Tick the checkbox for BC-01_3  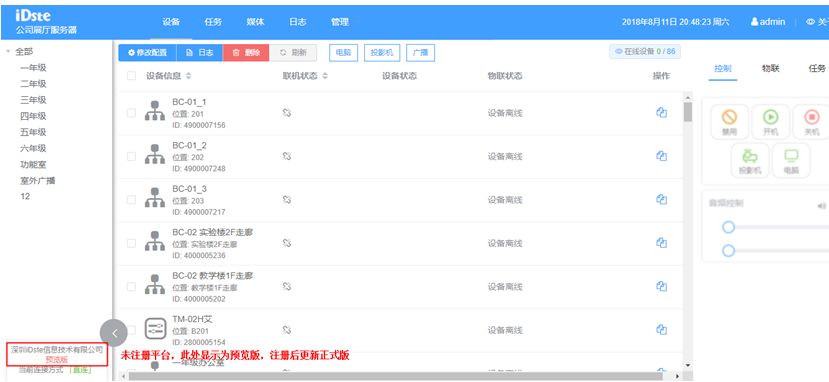[131, 200]
